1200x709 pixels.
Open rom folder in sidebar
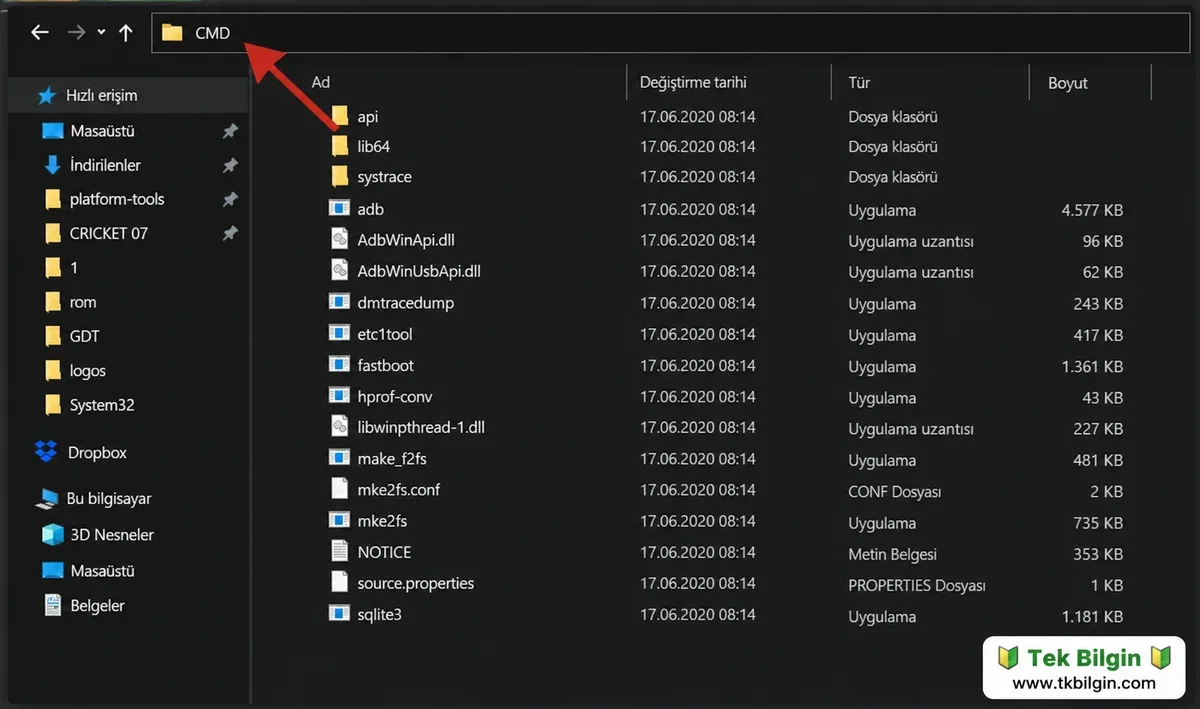tap(83, 302)
